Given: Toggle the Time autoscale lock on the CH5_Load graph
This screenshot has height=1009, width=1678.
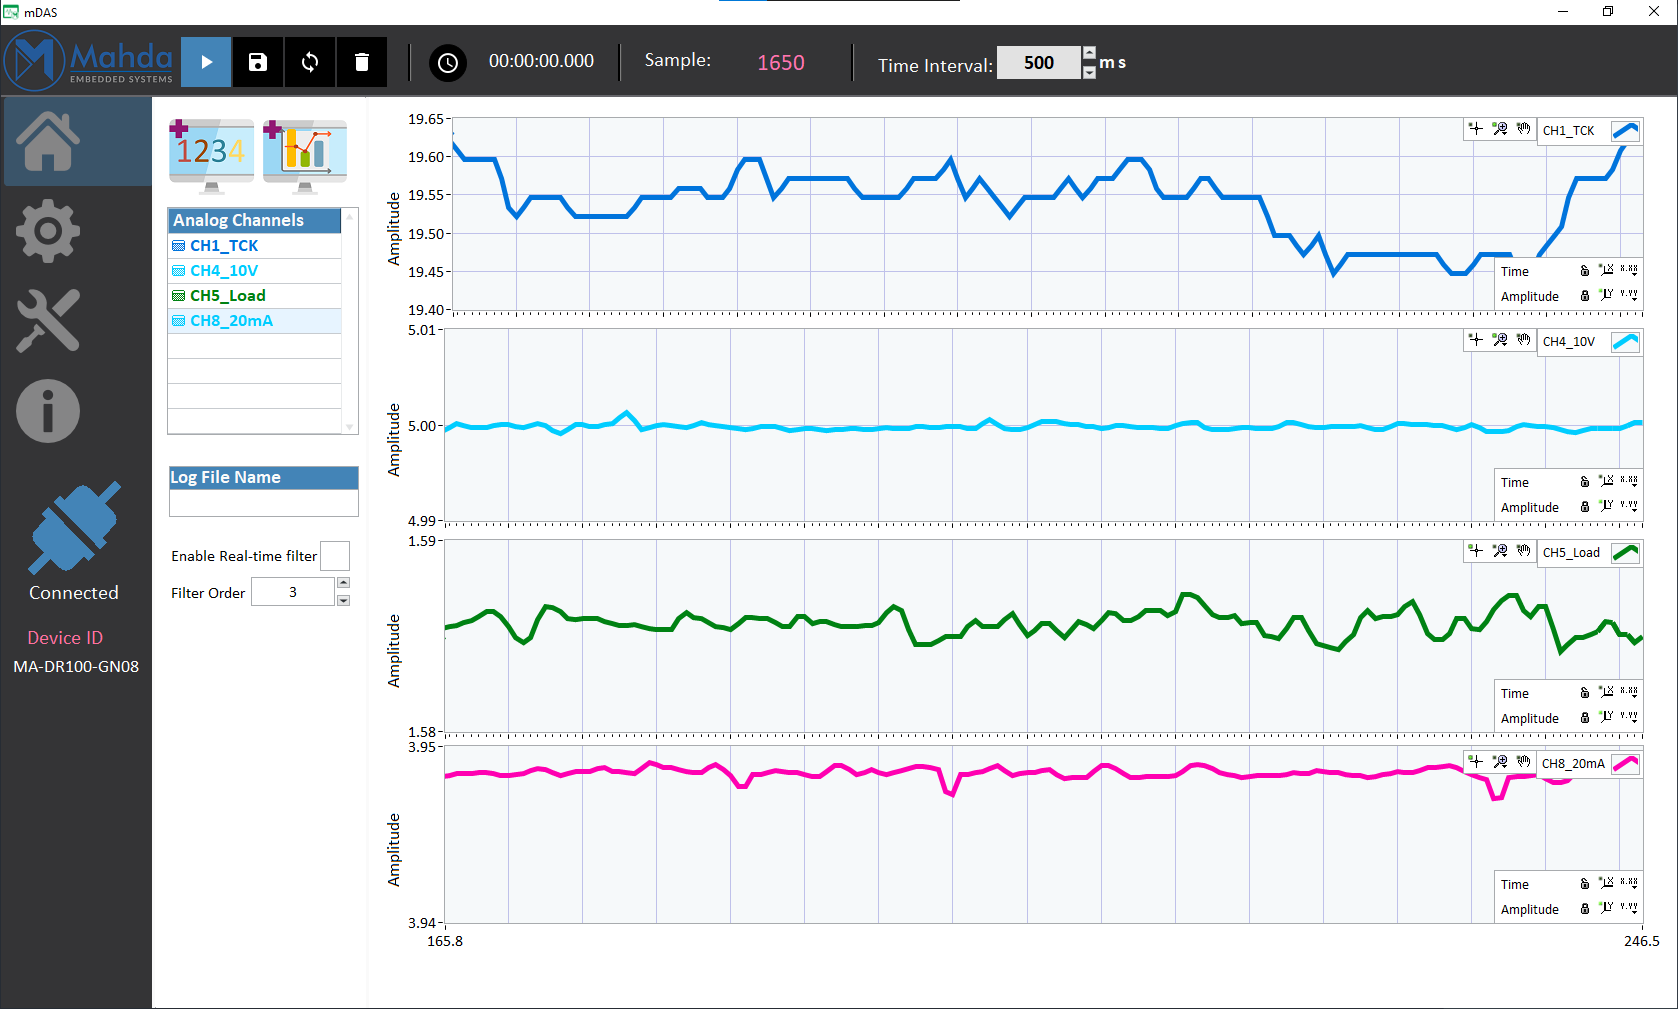Looking at the screenshot, I should pos(1584,693).
